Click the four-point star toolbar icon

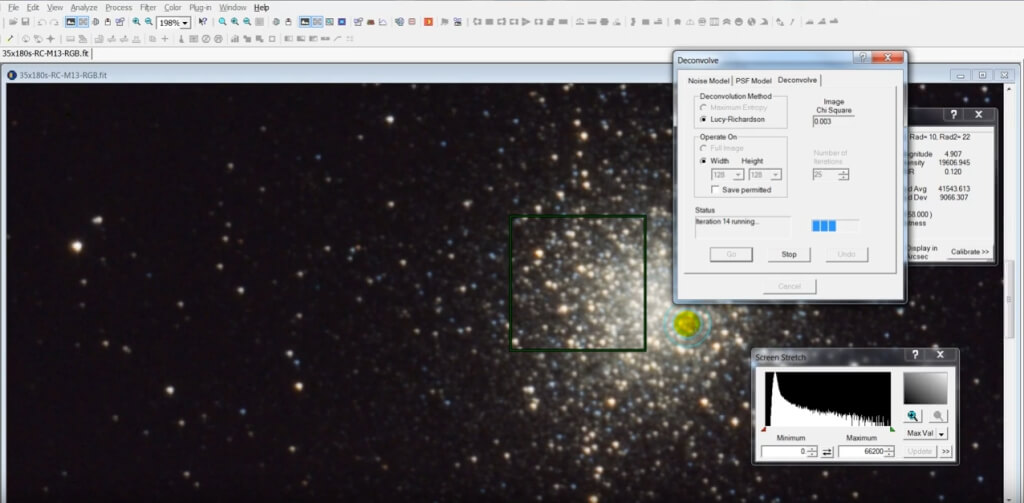pos(50,39)
